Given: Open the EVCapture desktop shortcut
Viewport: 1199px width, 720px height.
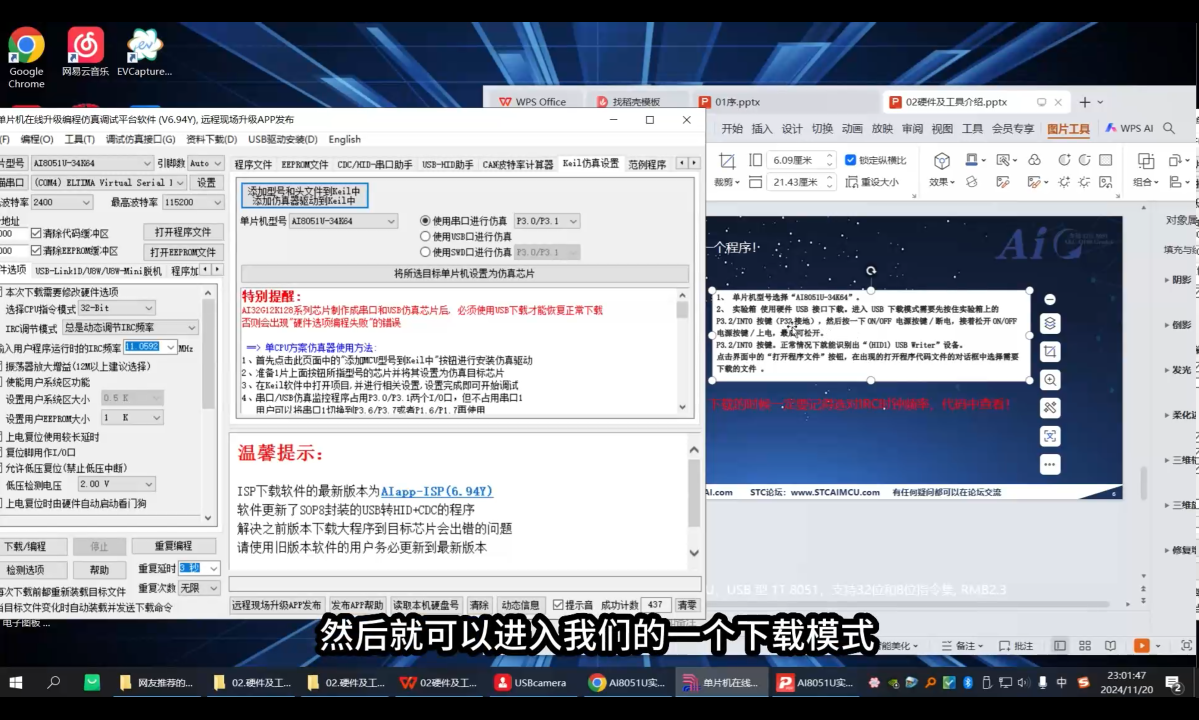Looking at the screenshot, I should 144,52.
